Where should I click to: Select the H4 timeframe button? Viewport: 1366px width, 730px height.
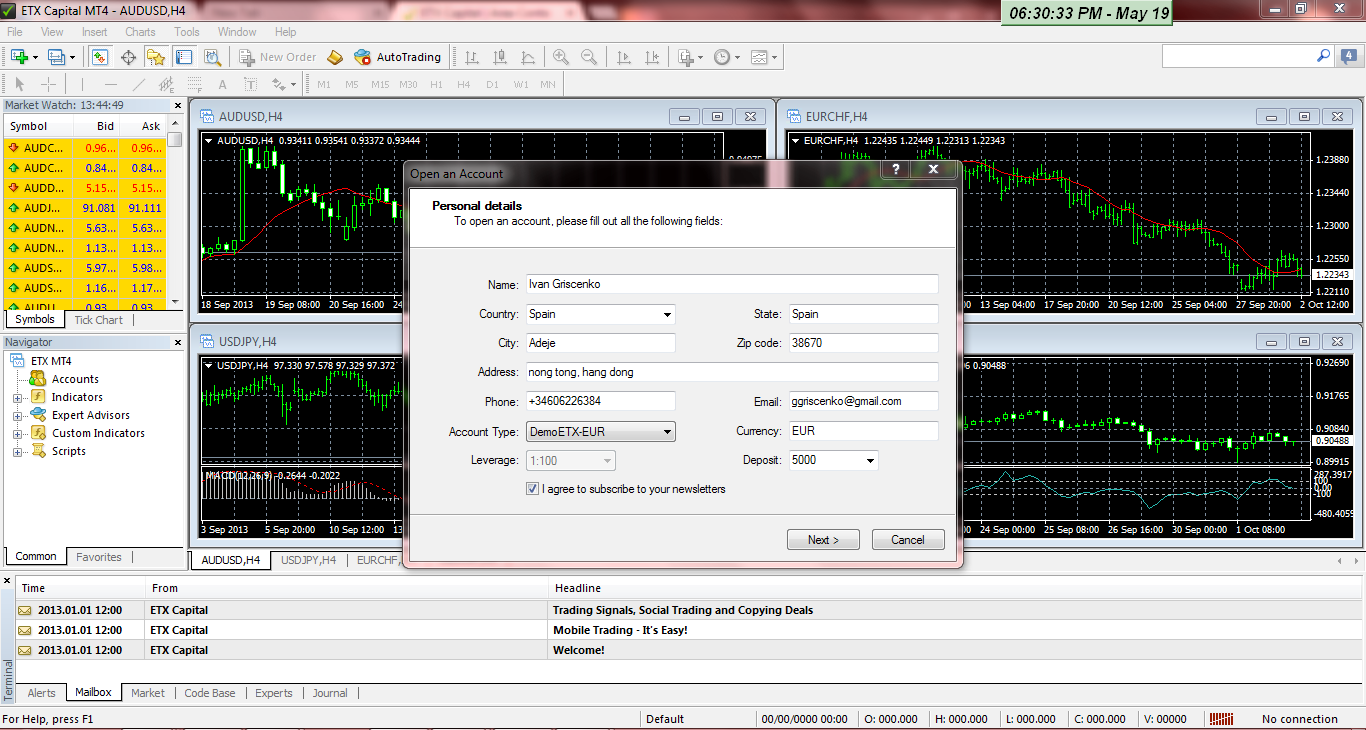click(x=463, y=84)
